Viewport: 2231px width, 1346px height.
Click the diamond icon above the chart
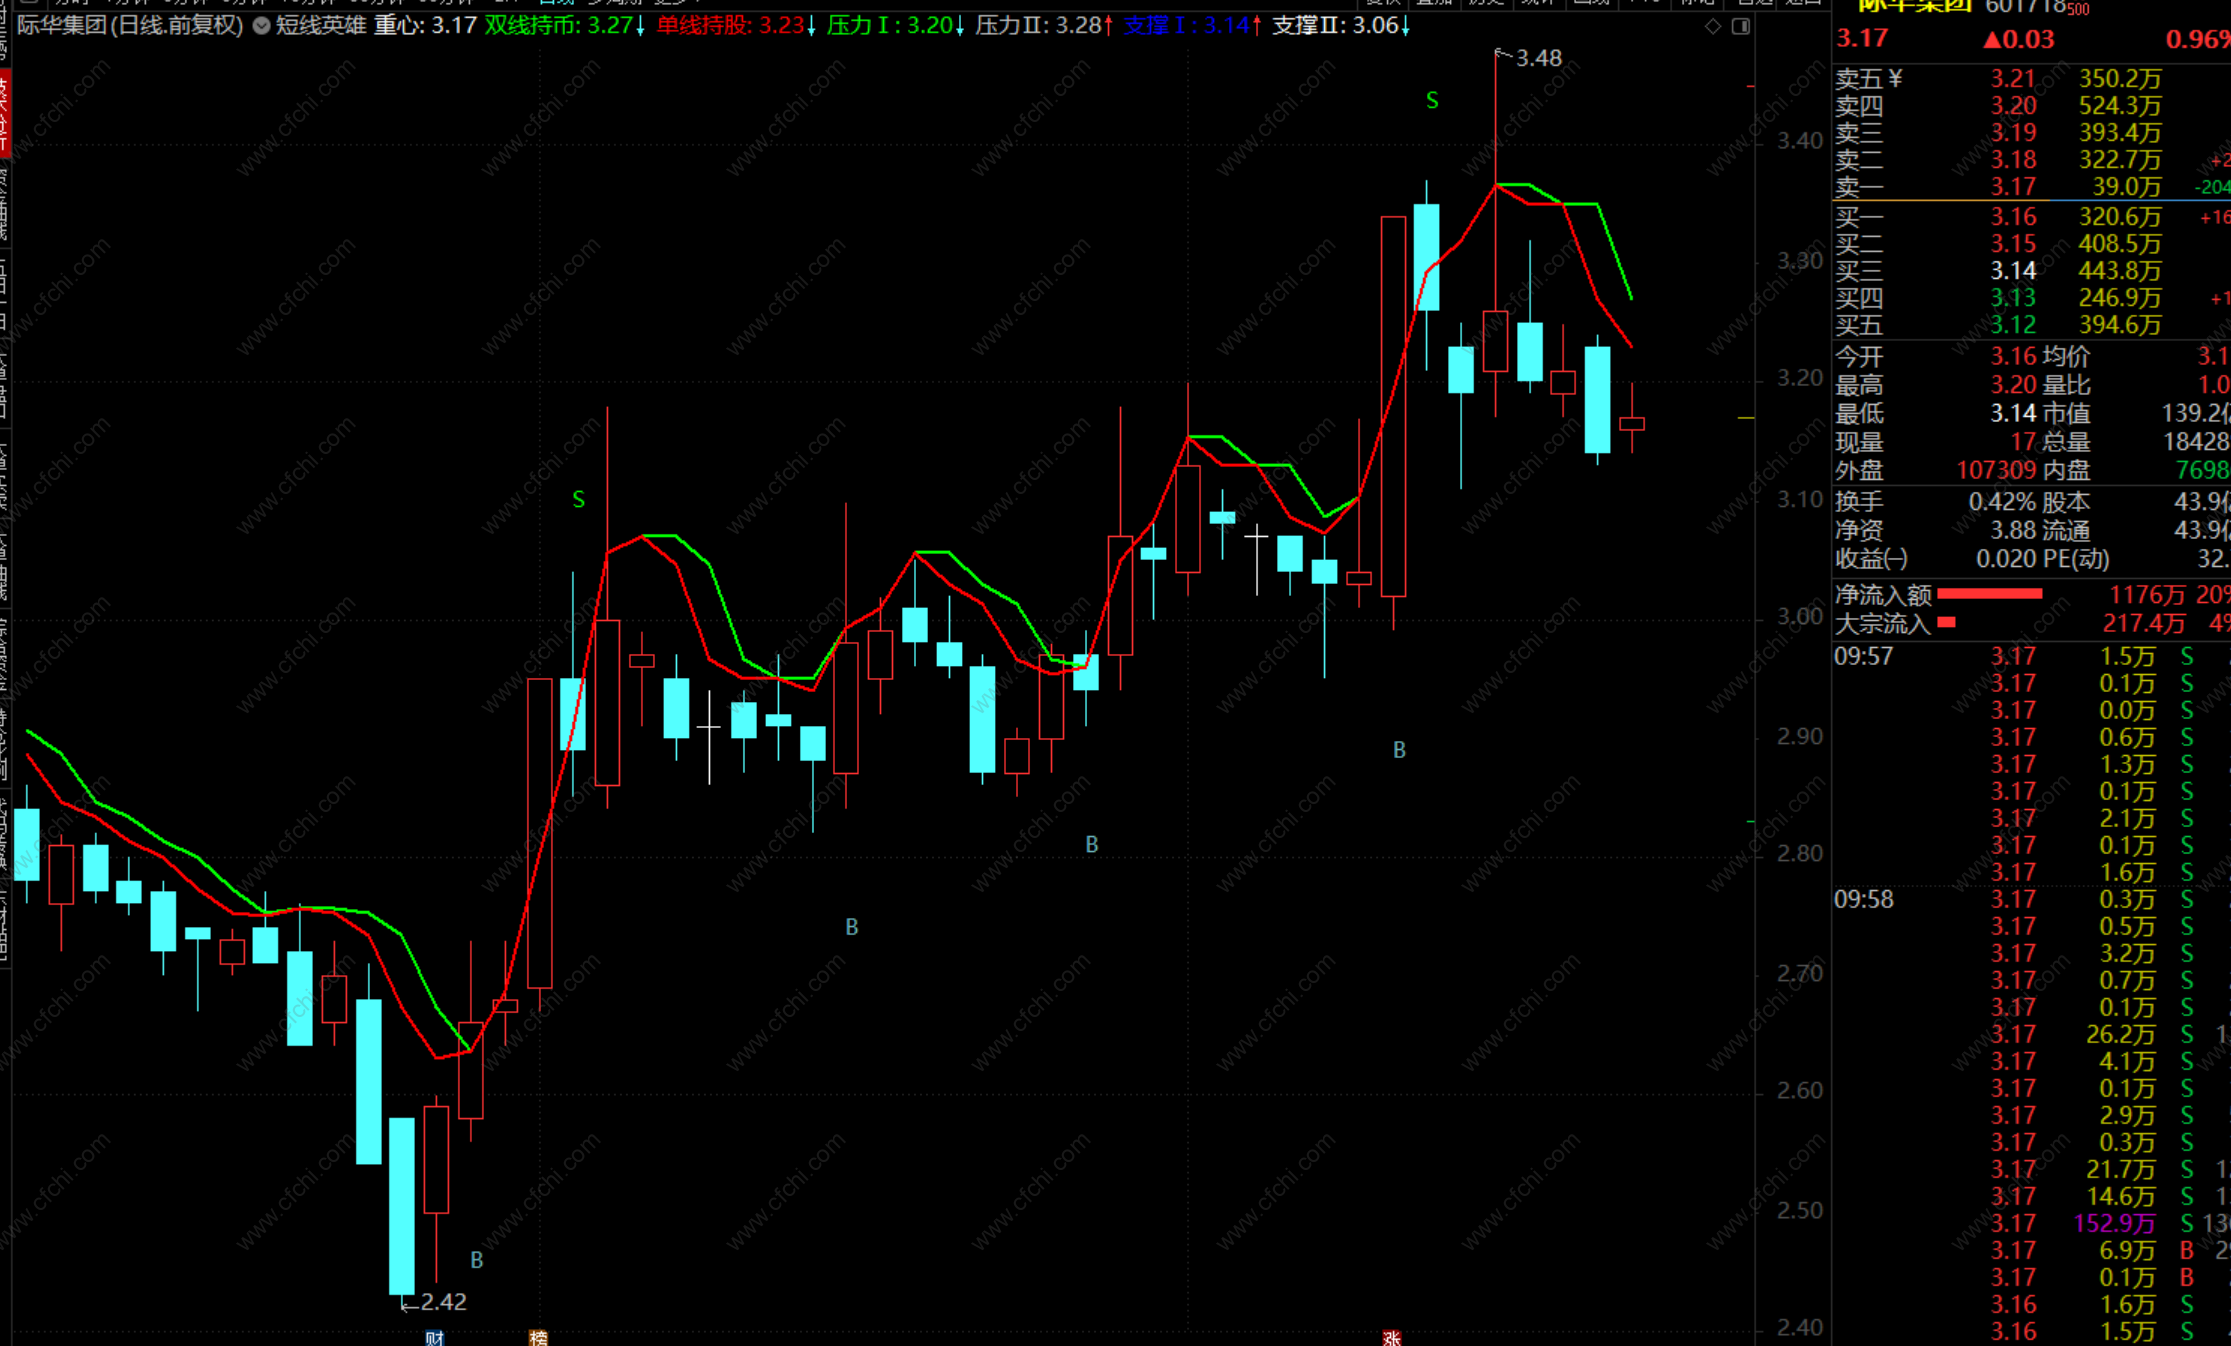(x=1713, y=26)
